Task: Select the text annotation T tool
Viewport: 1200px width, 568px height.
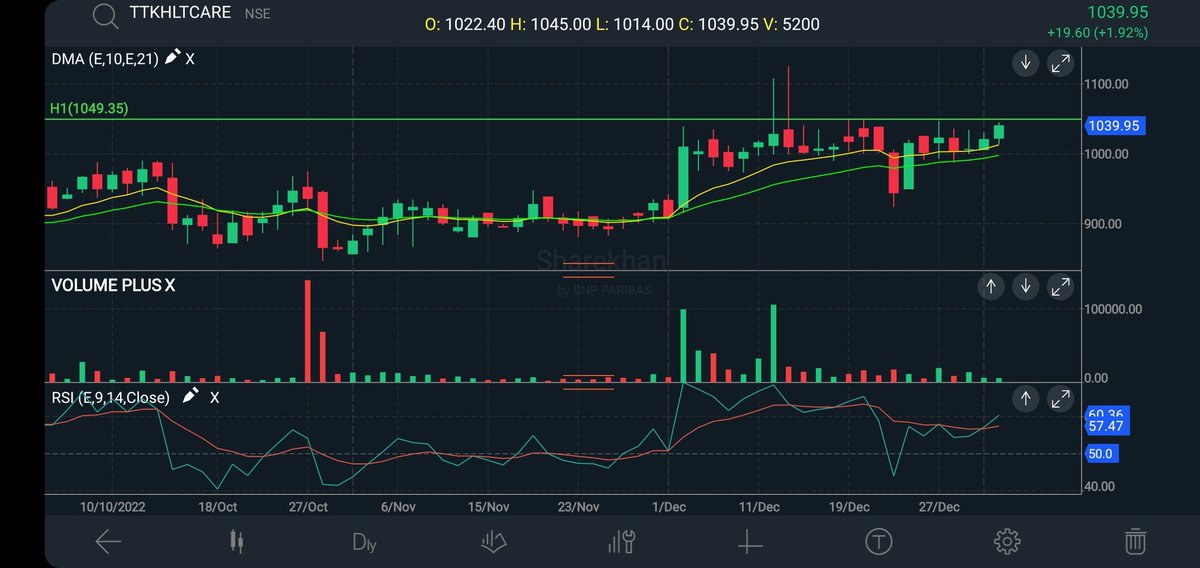Action: coord(878,542)
